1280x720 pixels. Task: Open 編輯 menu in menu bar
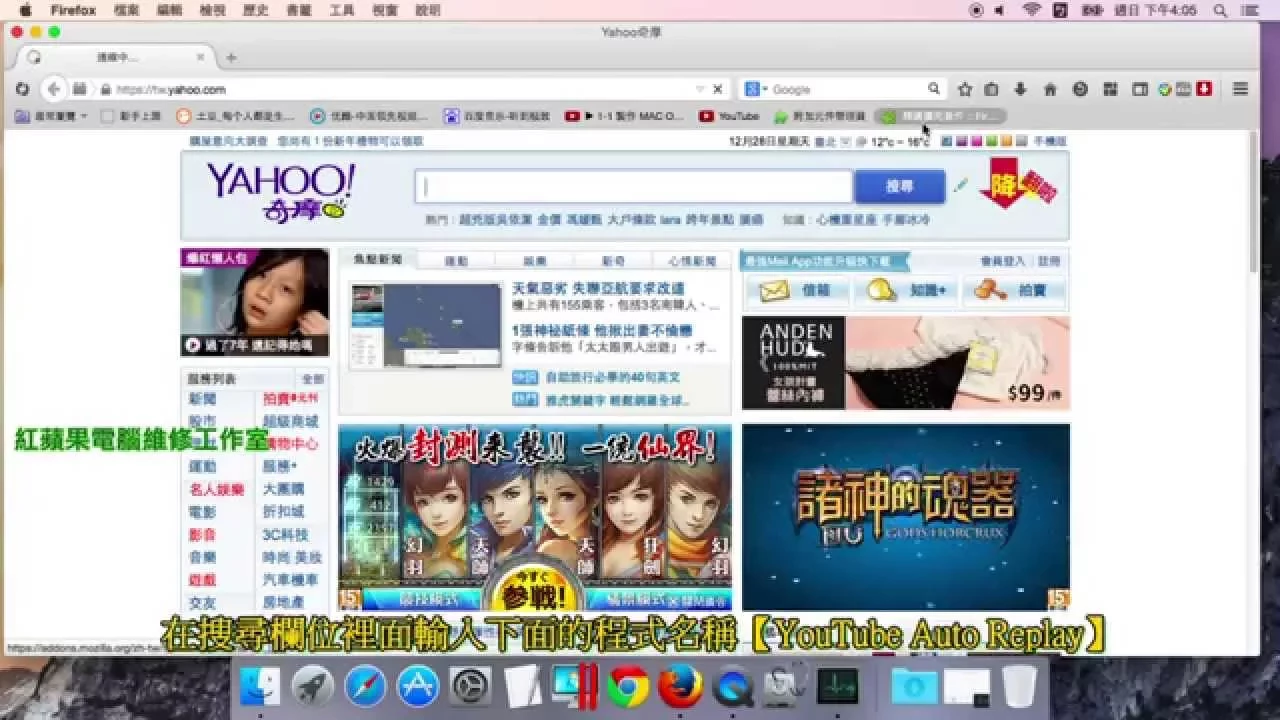point(170,10)
